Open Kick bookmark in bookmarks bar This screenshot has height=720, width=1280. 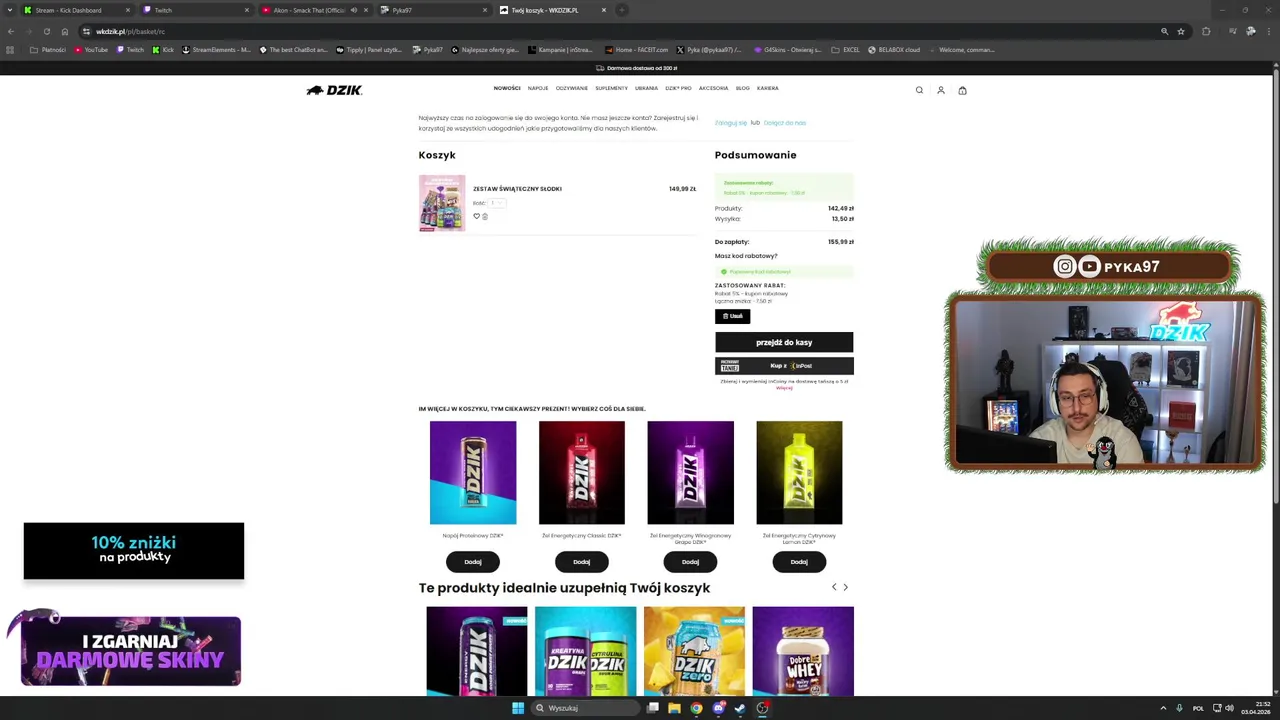(163, 49)
